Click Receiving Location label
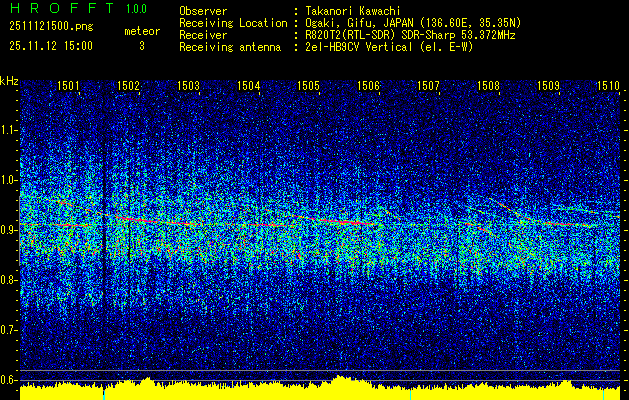The image size is (629, 400). [233, 23]
